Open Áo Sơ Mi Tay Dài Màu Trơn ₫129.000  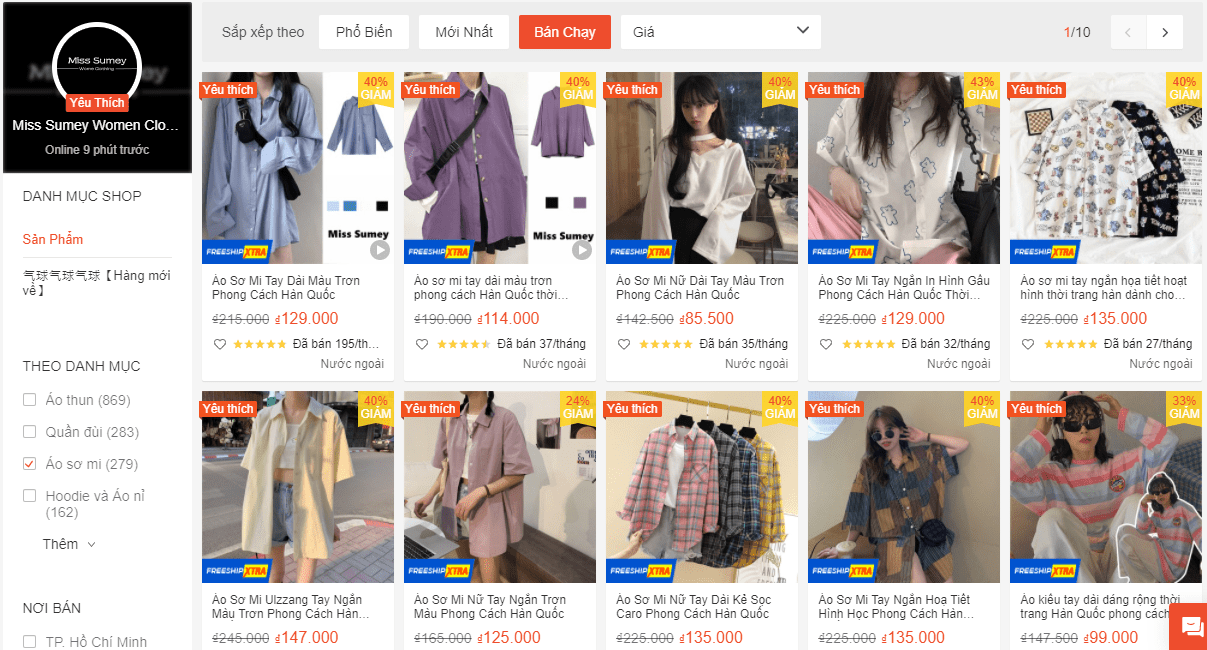click(x=286, y=288)
